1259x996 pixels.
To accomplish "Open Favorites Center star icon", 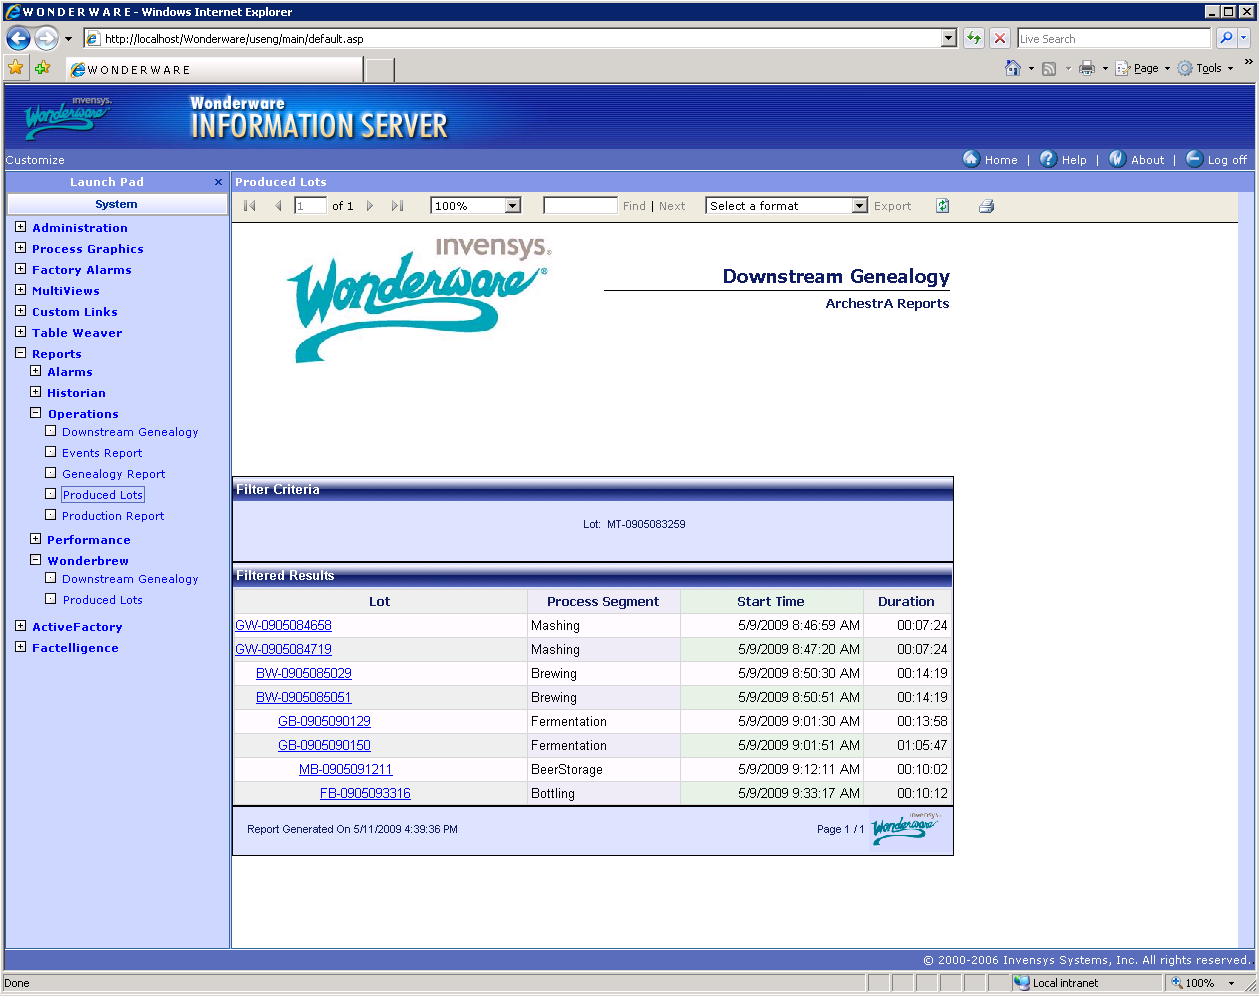I will coord(16,68).
